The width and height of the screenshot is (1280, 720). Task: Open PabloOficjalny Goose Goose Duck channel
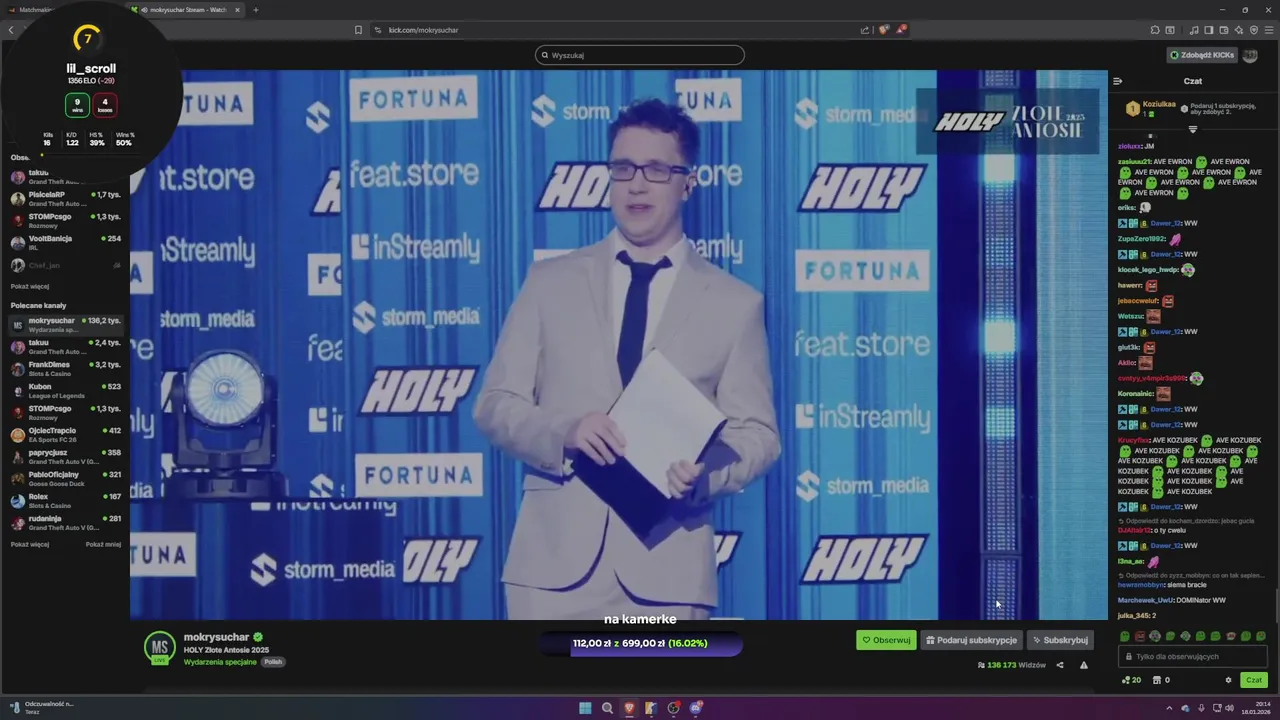tap(65, 479)
